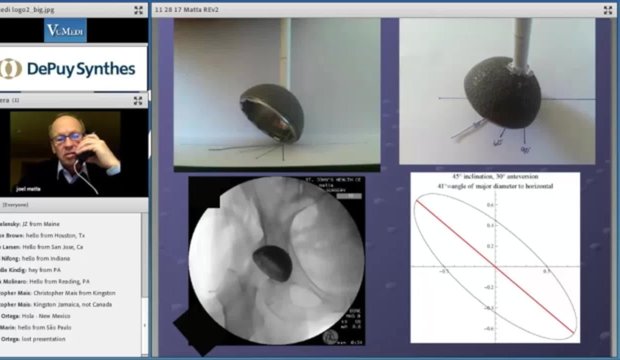Click the acetabular cup photo at top left
Viewport: 620px width, 360px height.
277,95
